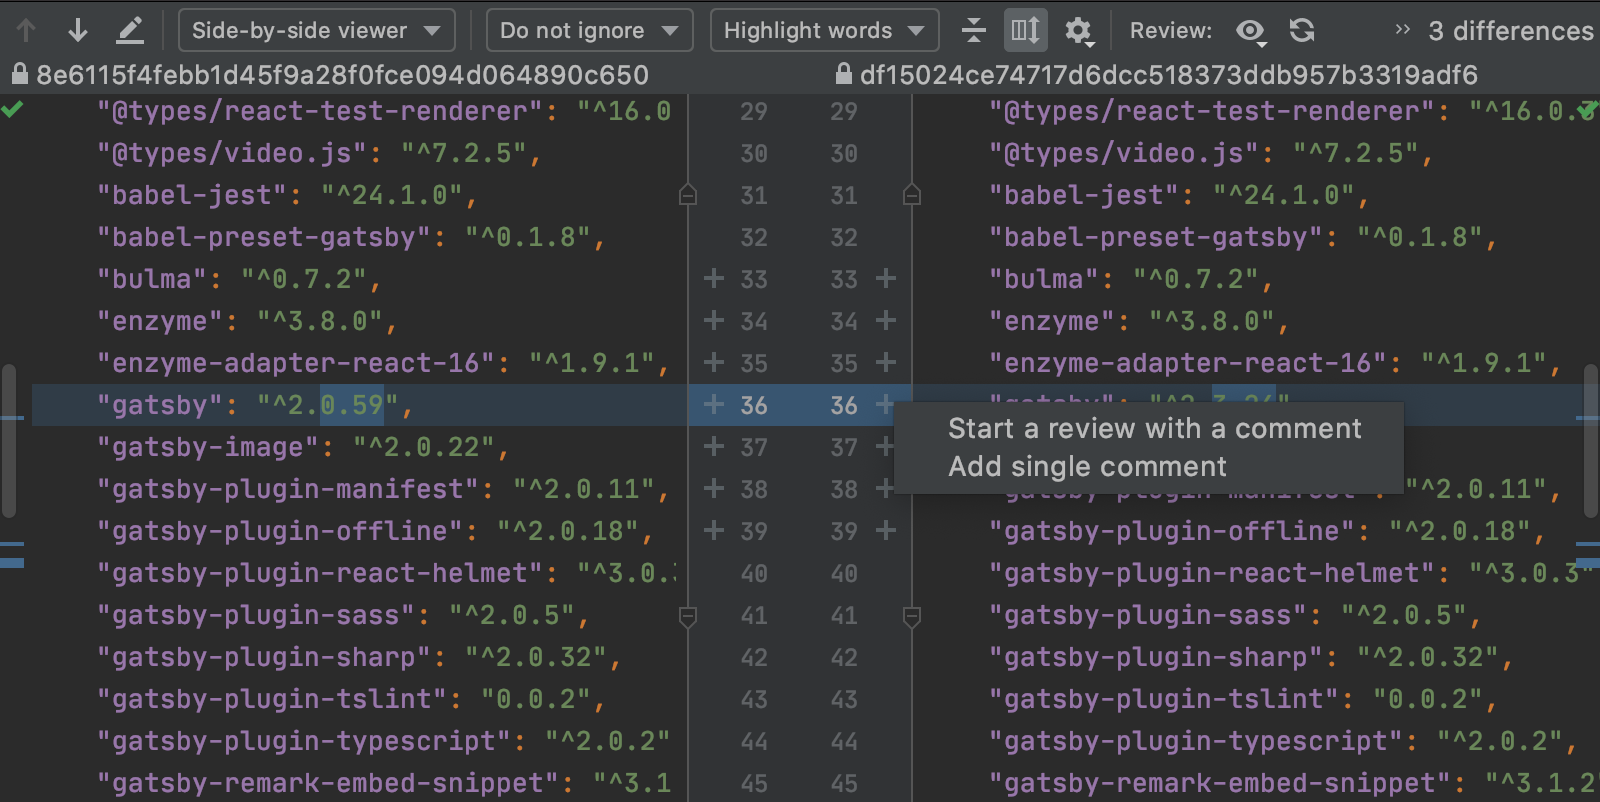
Task: Click "bulma" line in right pane
Action: pos(1130,279)
